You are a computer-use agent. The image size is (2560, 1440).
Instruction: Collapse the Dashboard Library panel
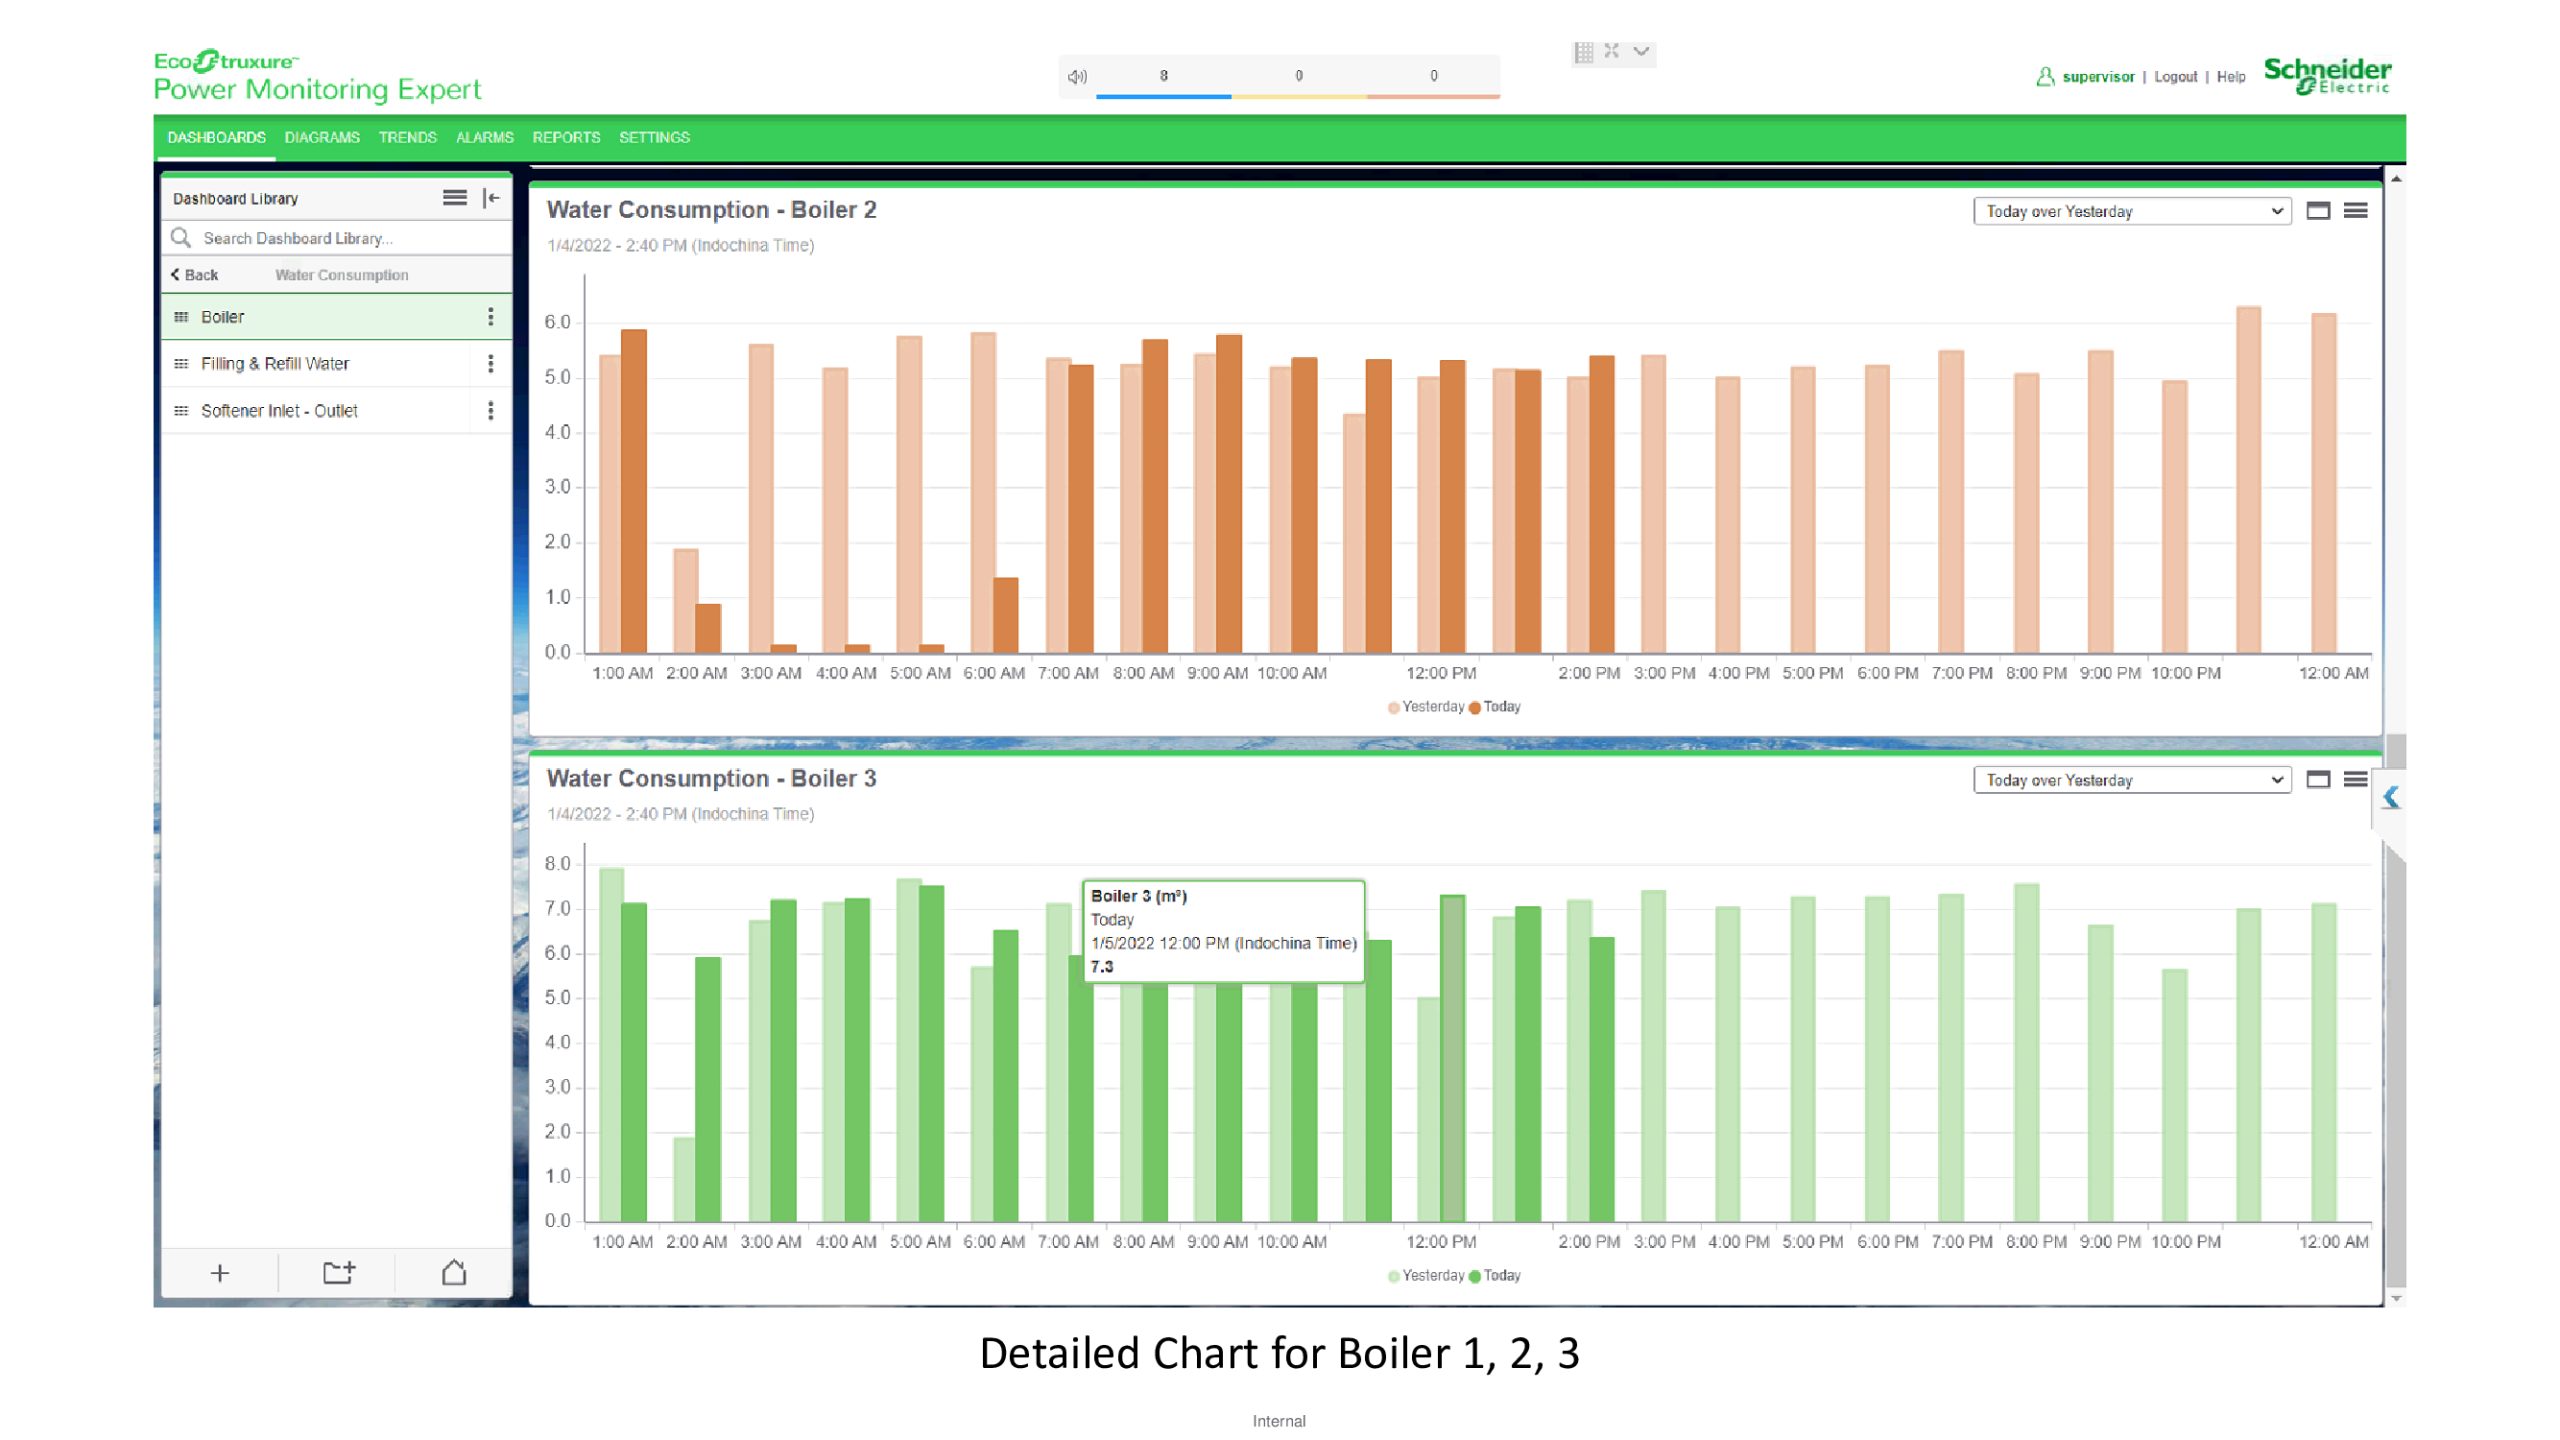tap(491, 198)
